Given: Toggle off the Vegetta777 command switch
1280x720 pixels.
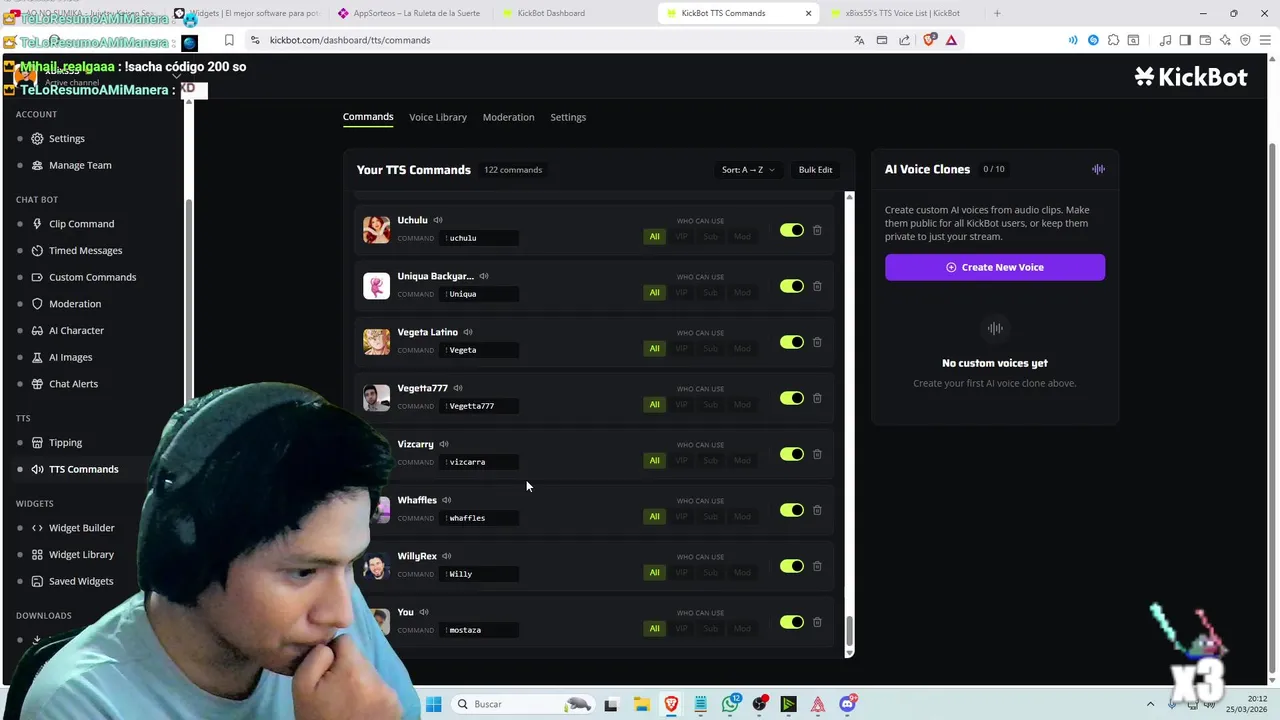Looking at the screenshot, I should tap(792, 398).
